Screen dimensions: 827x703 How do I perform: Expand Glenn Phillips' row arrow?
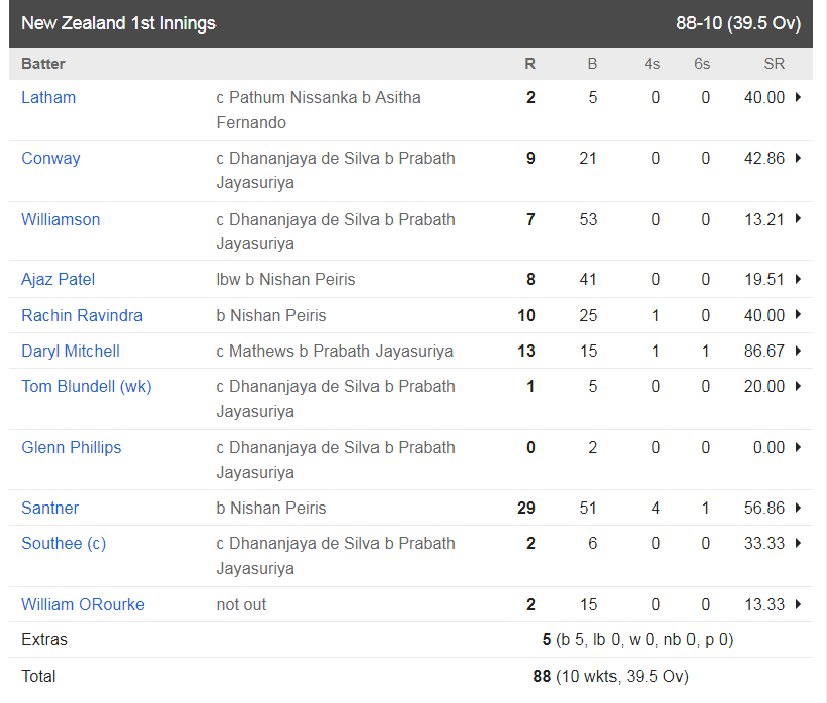[798, 447]
